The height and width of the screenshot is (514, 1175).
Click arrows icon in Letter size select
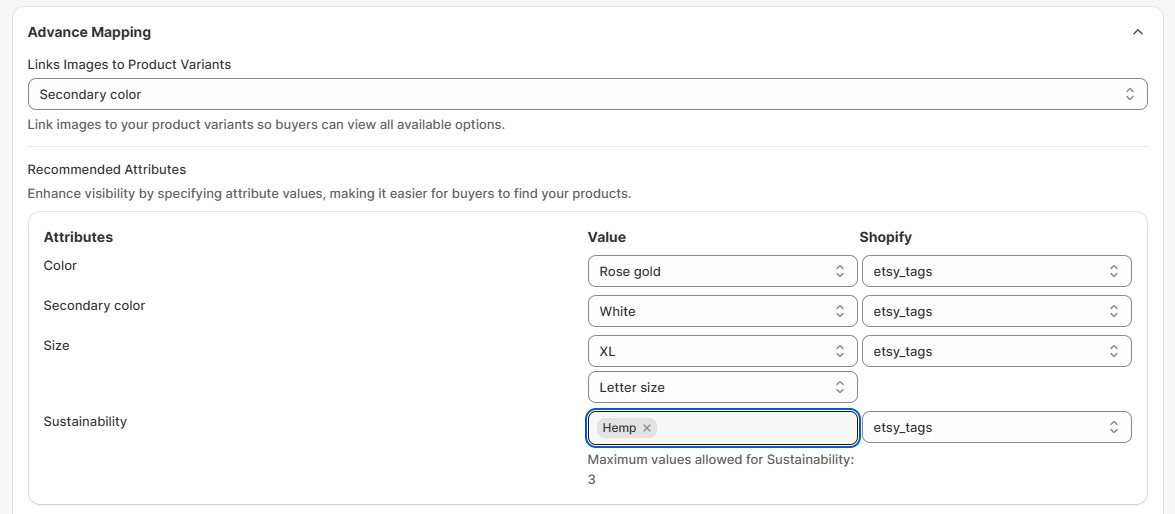pos(840,387)
